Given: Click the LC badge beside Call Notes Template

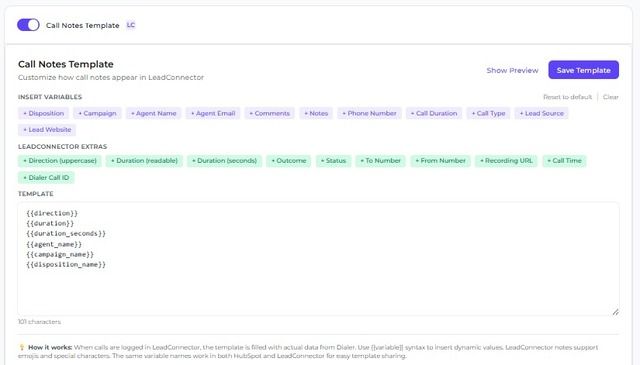Looking at the screenshot, I should pyautogui.click(x=131, y=25).
